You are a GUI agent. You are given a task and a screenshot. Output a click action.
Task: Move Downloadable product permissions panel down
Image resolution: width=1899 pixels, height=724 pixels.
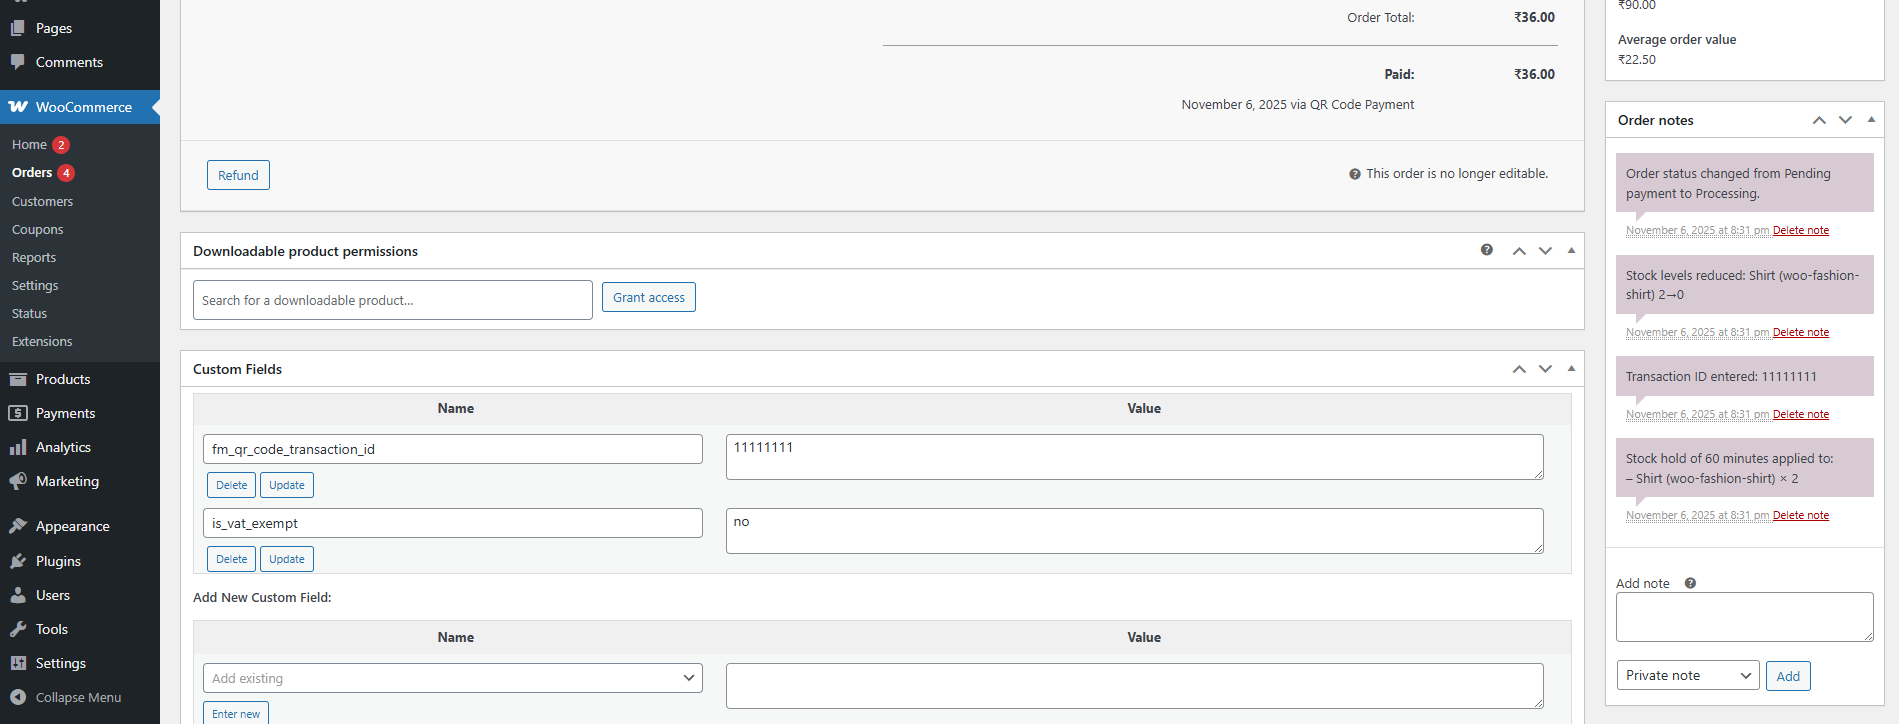1545,251
